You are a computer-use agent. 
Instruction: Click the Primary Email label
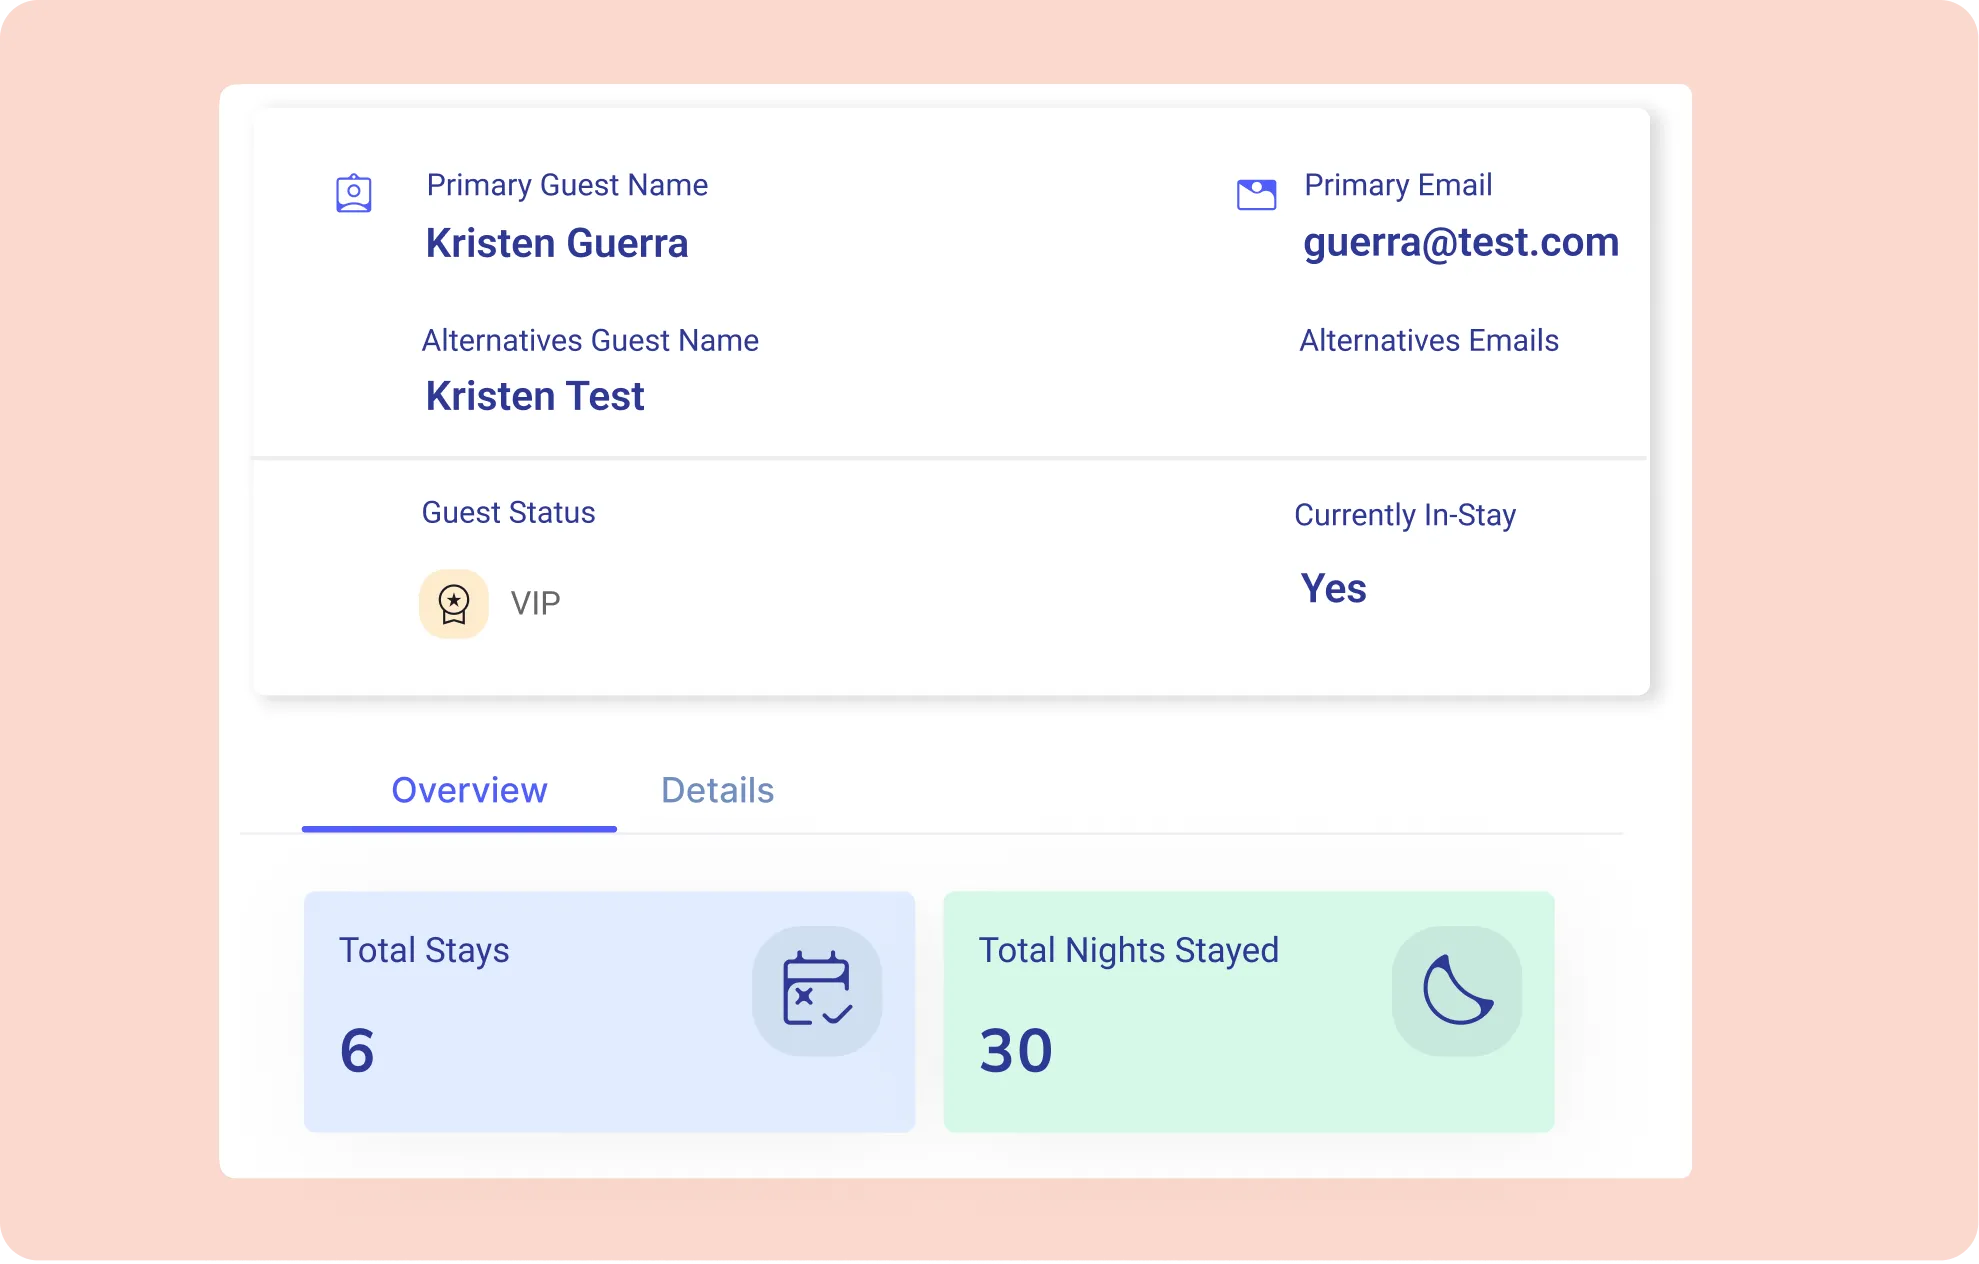tap(1398, 185)
